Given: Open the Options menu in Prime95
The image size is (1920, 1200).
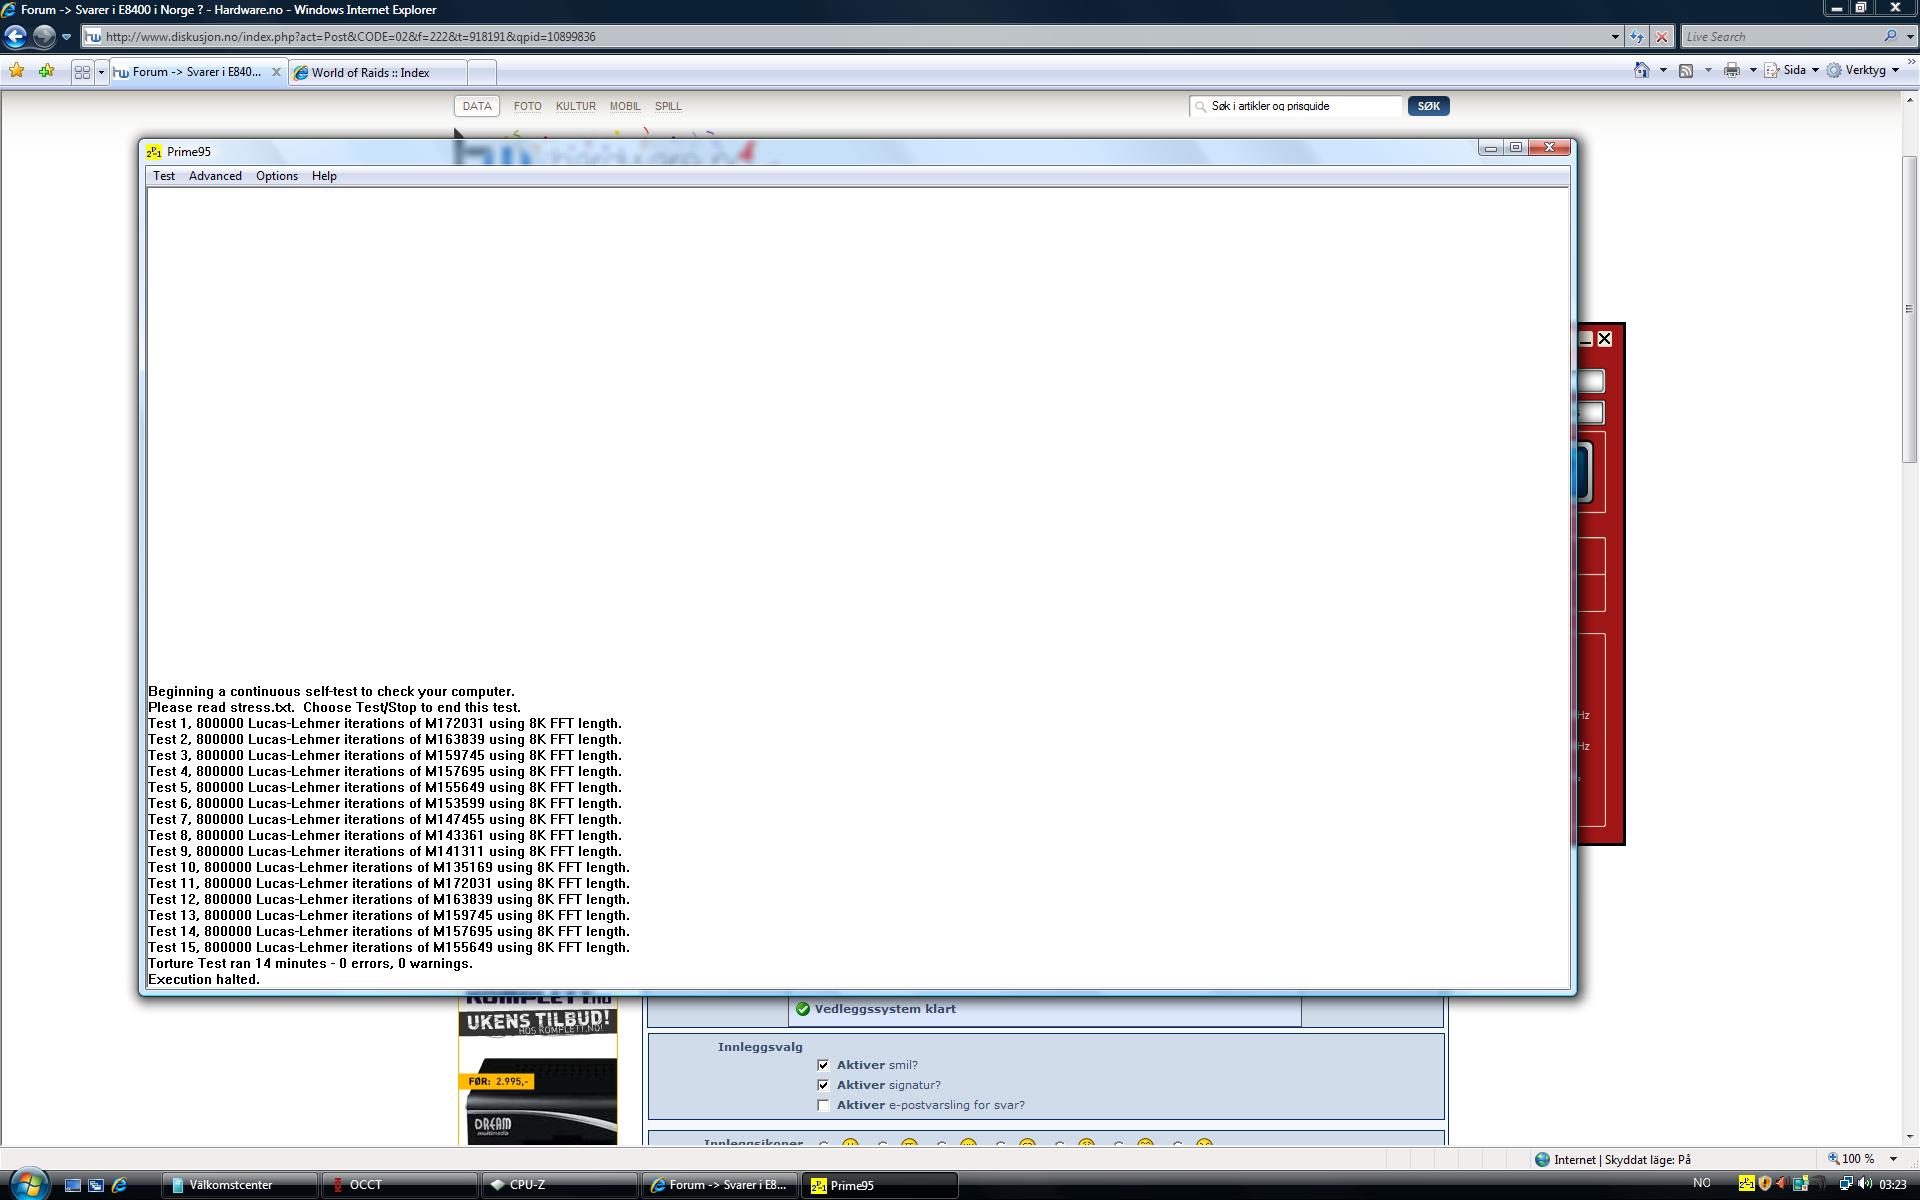Looking at the screenshot, I should pyautogui.click(x=277, y=176).
